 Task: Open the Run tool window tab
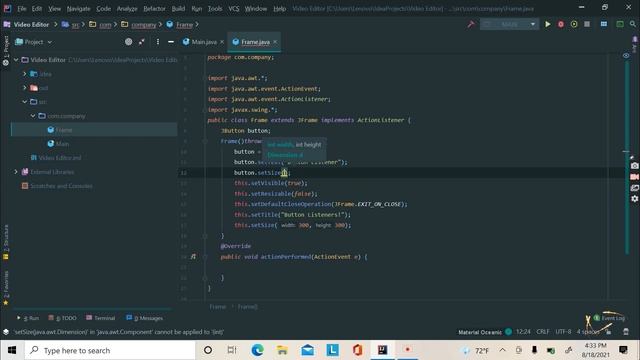tap(28, 318)
